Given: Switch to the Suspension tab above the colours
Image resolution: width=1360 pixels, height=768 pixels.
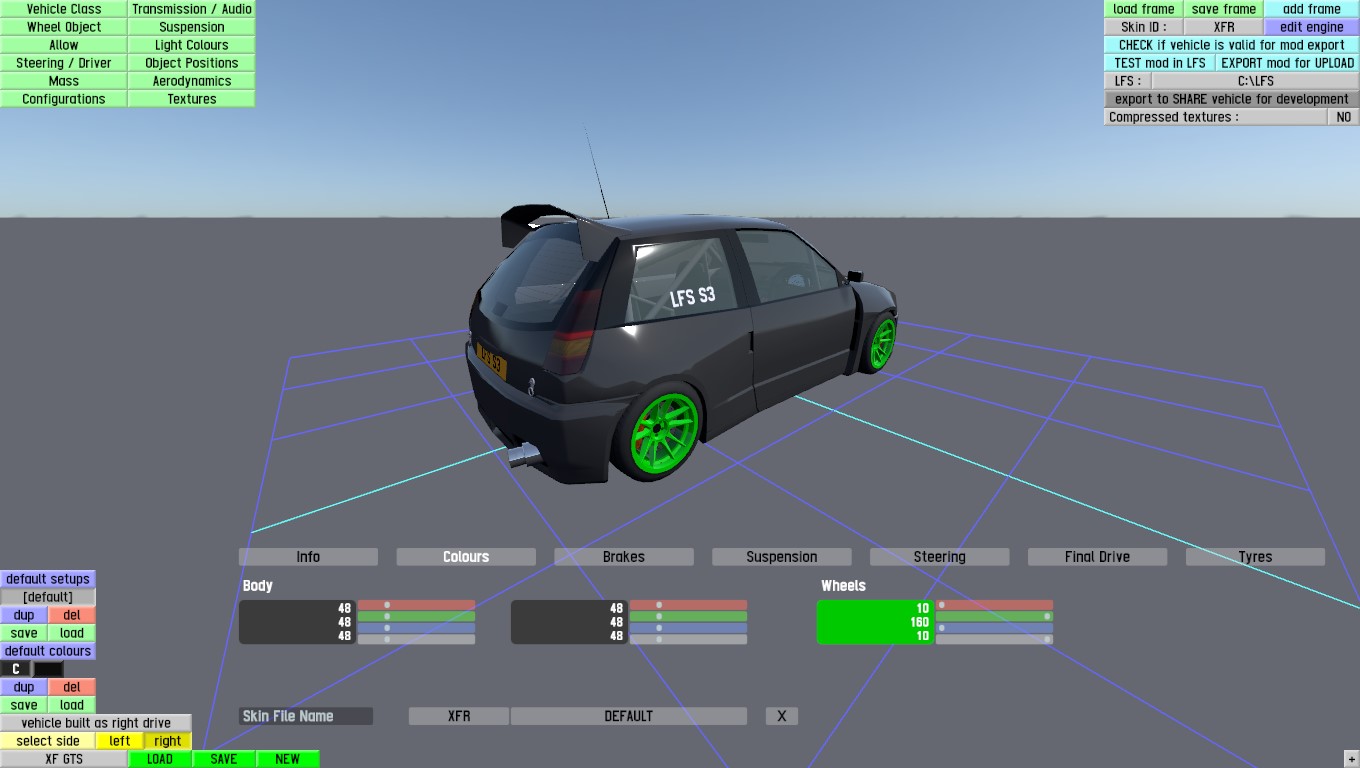Looking at the screenshot, I should point(782,557).
